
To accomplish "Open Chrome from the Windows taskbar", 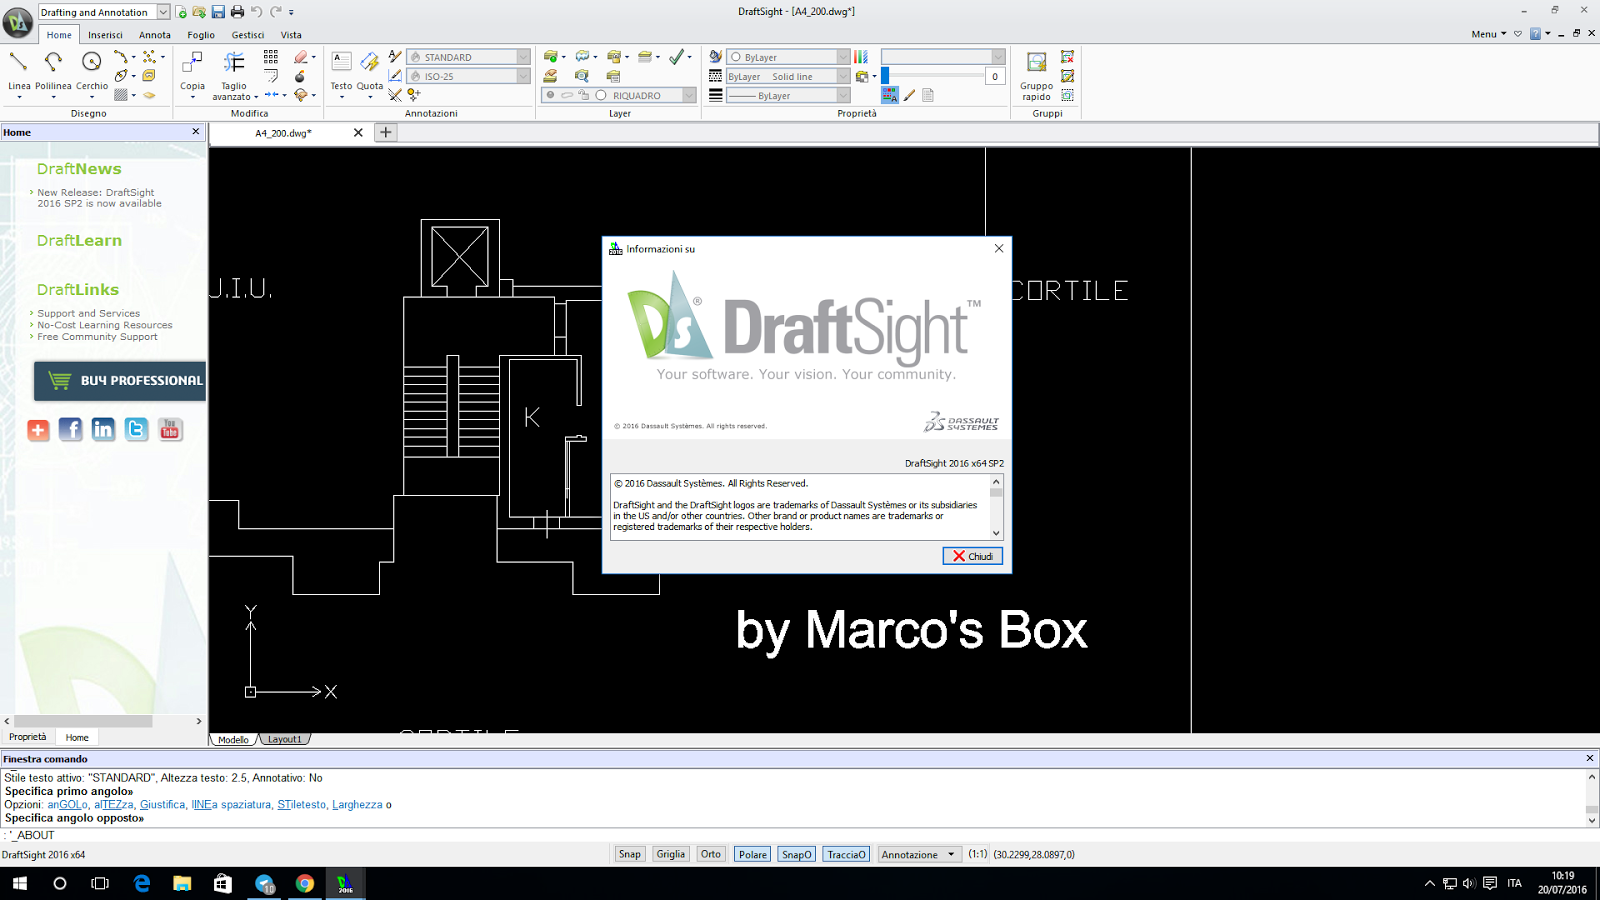I will pyautogui.click(x=304, y=883).
